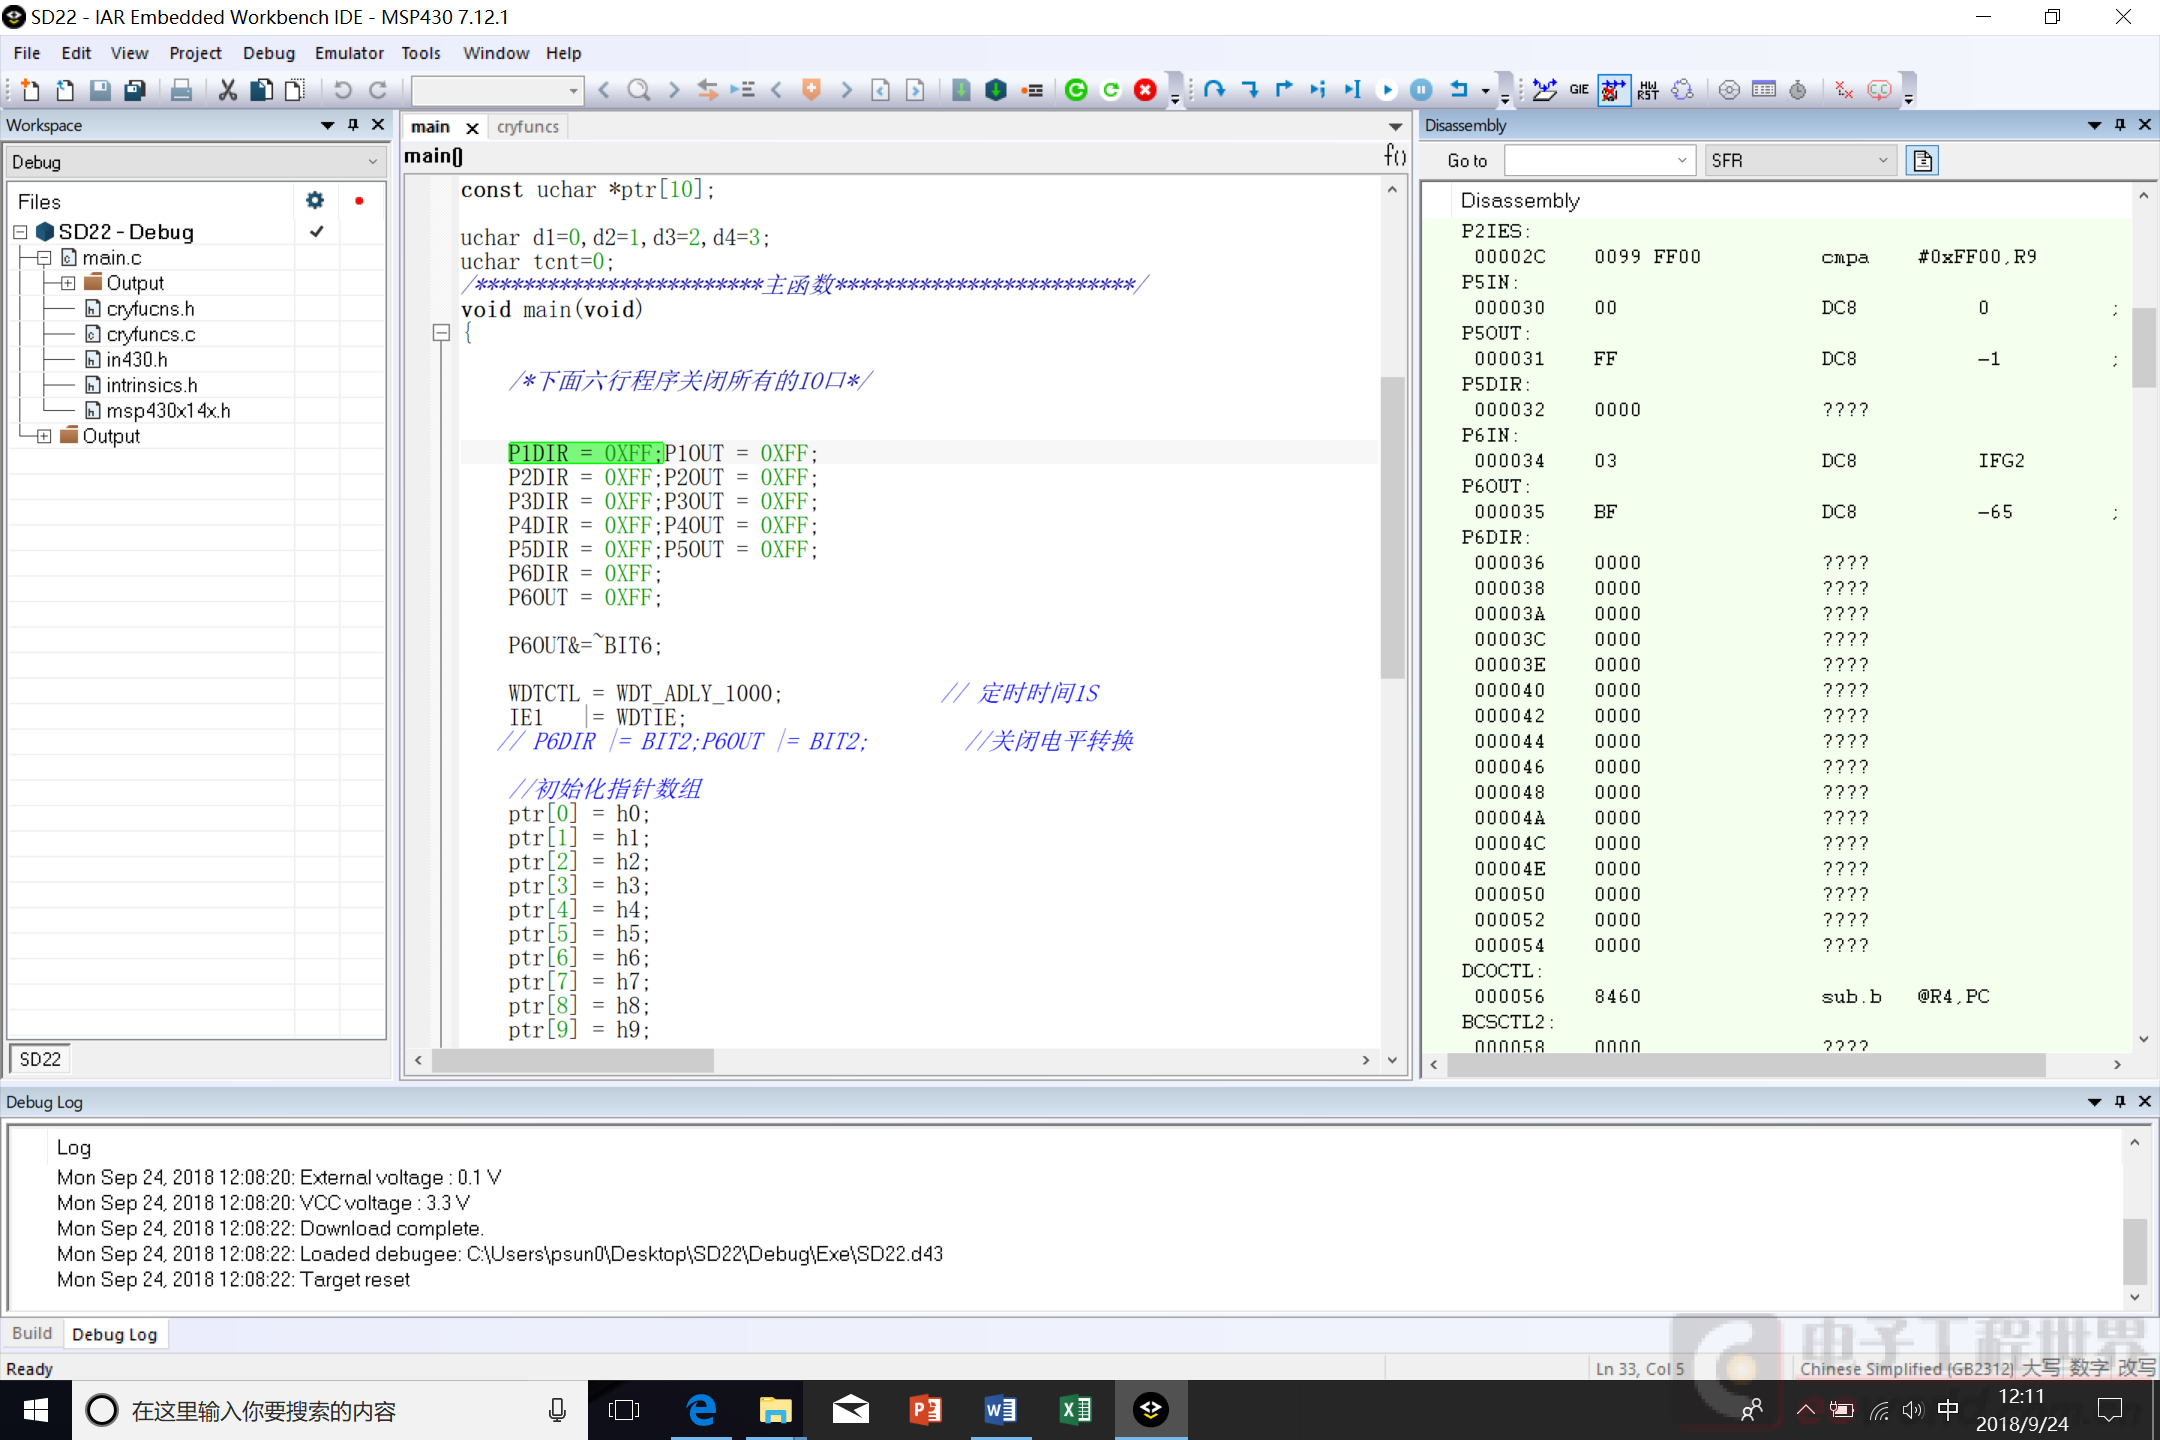This screenshot has width=2160, height=1440.
Task: Open the toolbar search combo box
Action: point(497,91)
